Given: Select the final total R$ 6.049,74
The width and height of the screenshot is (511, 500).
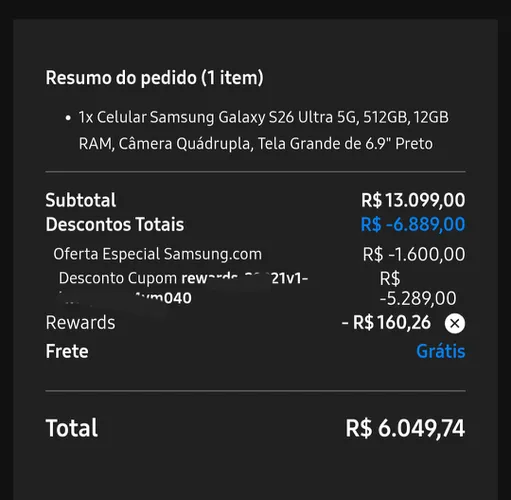Looking at the screenshot, I should point(405,428).
